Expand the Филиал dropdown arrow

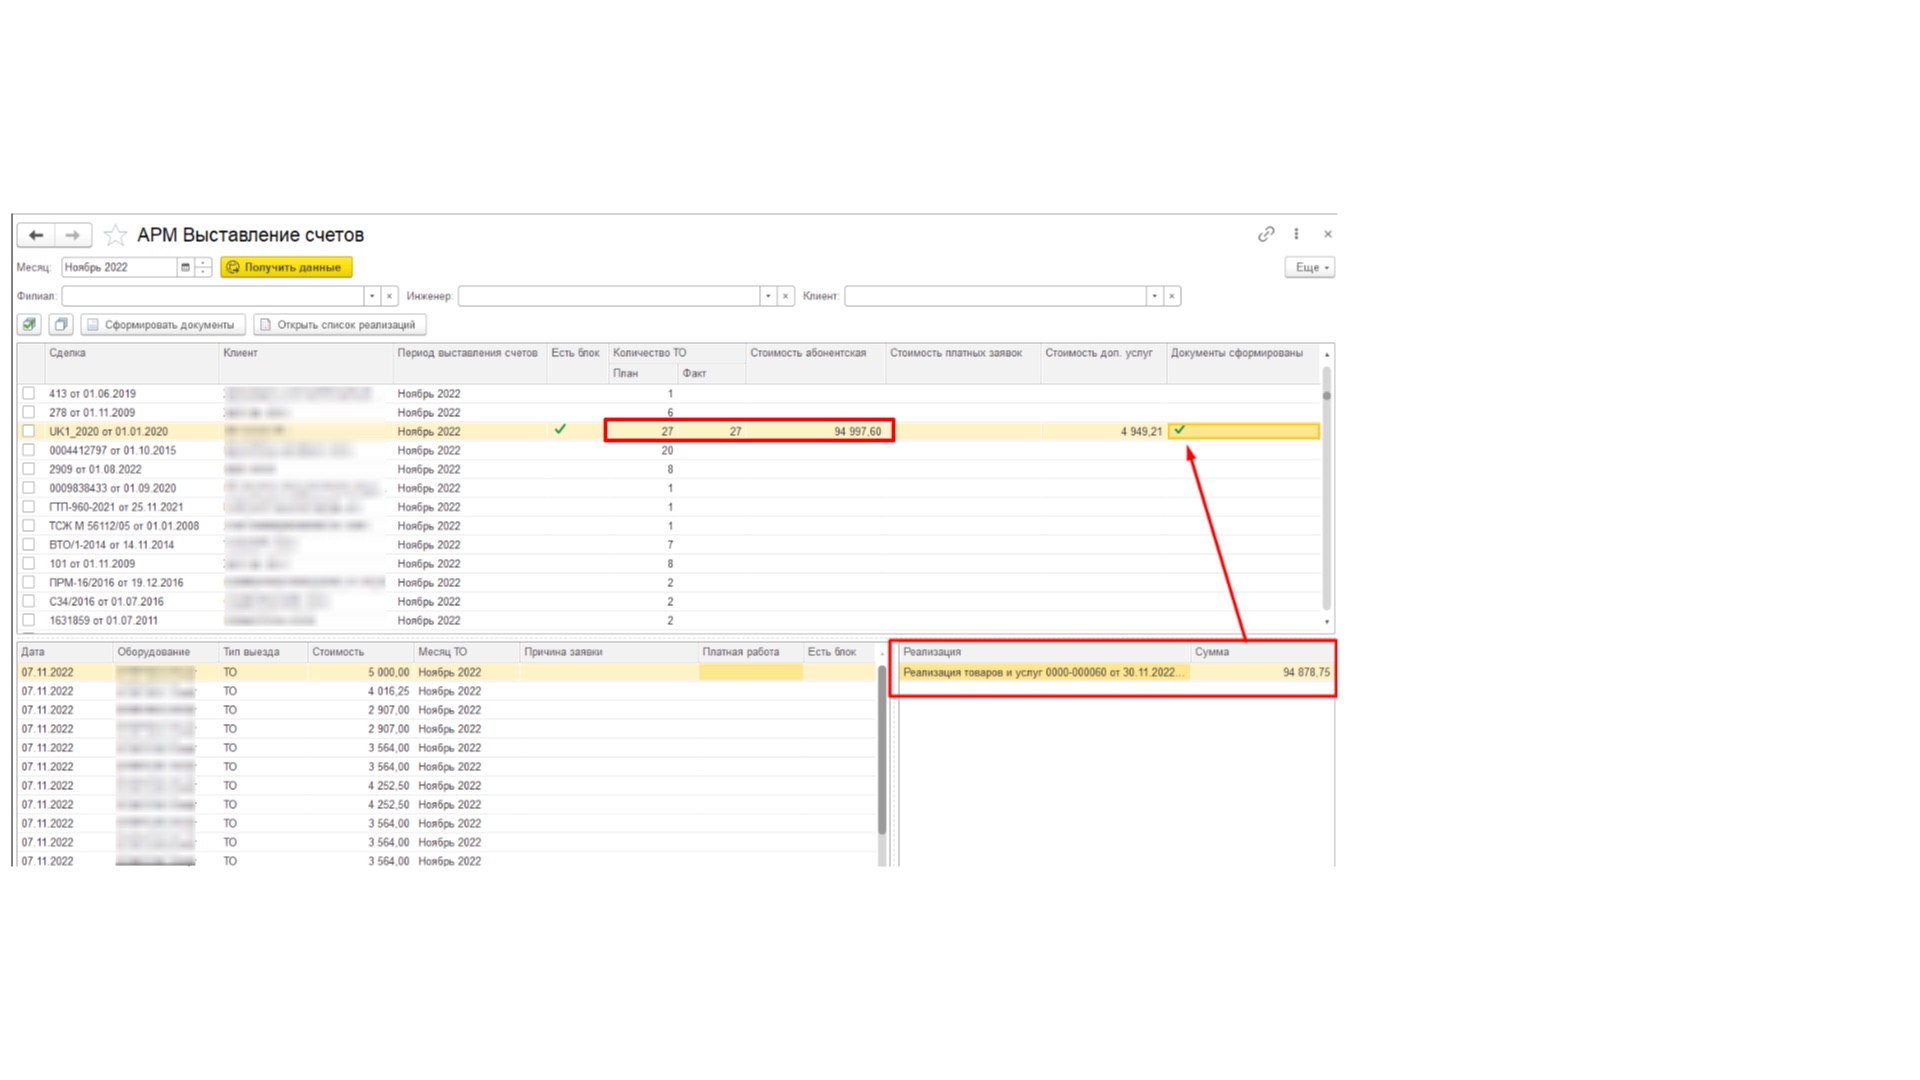[372, 296]
